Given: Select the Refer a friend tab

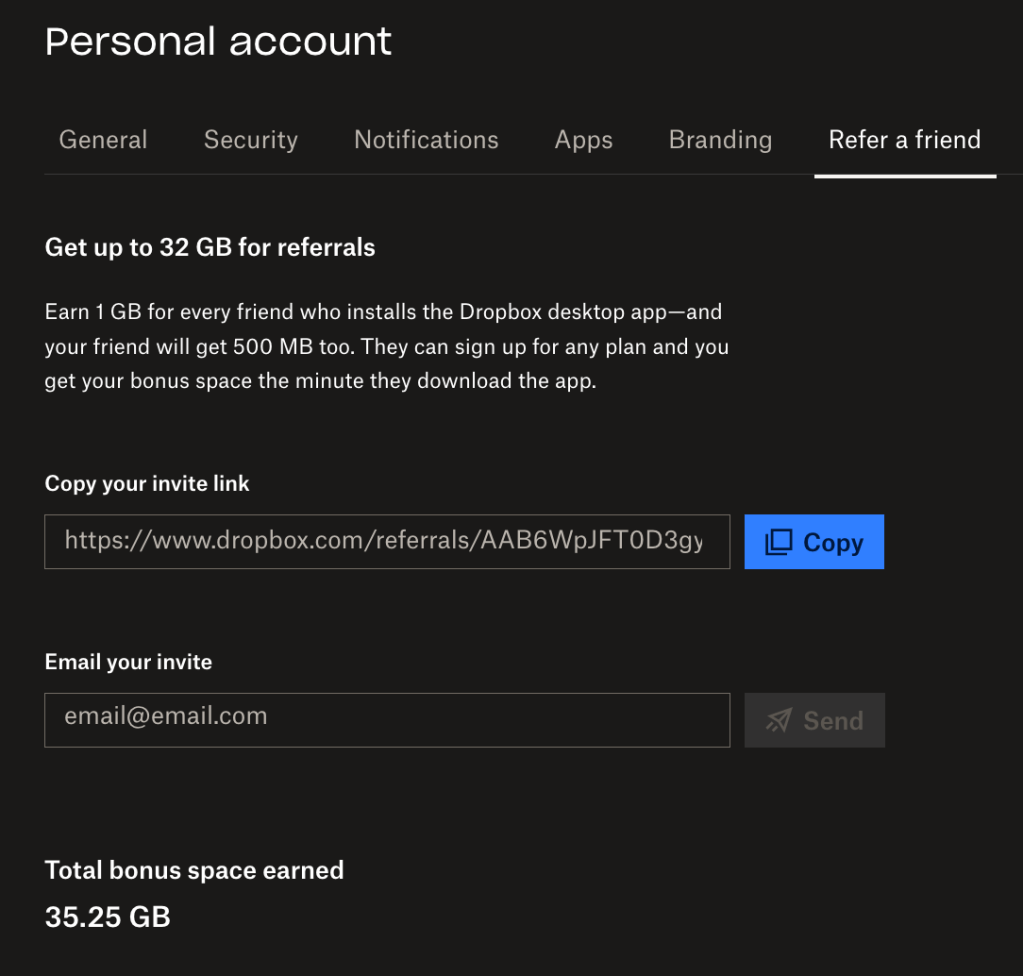Looking at the screenshot, I should (x=904, y=140).
